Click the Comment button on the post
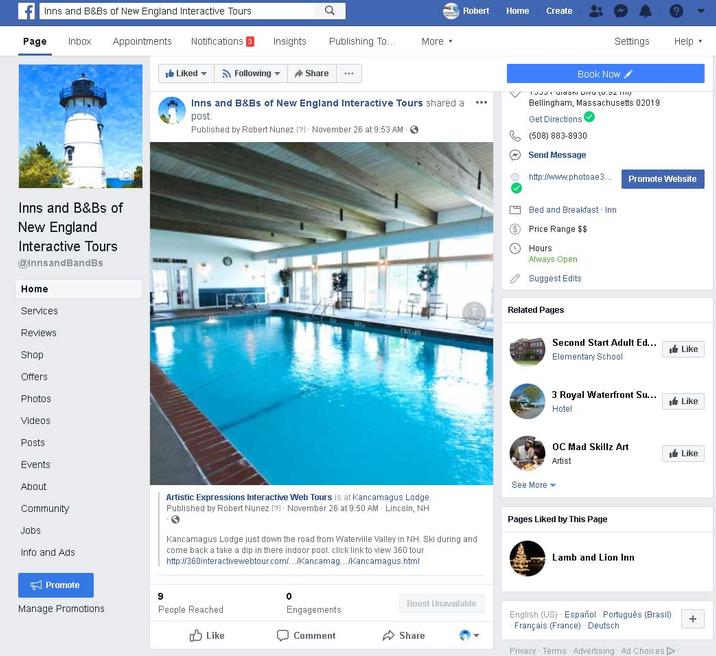 pos(306,635)
